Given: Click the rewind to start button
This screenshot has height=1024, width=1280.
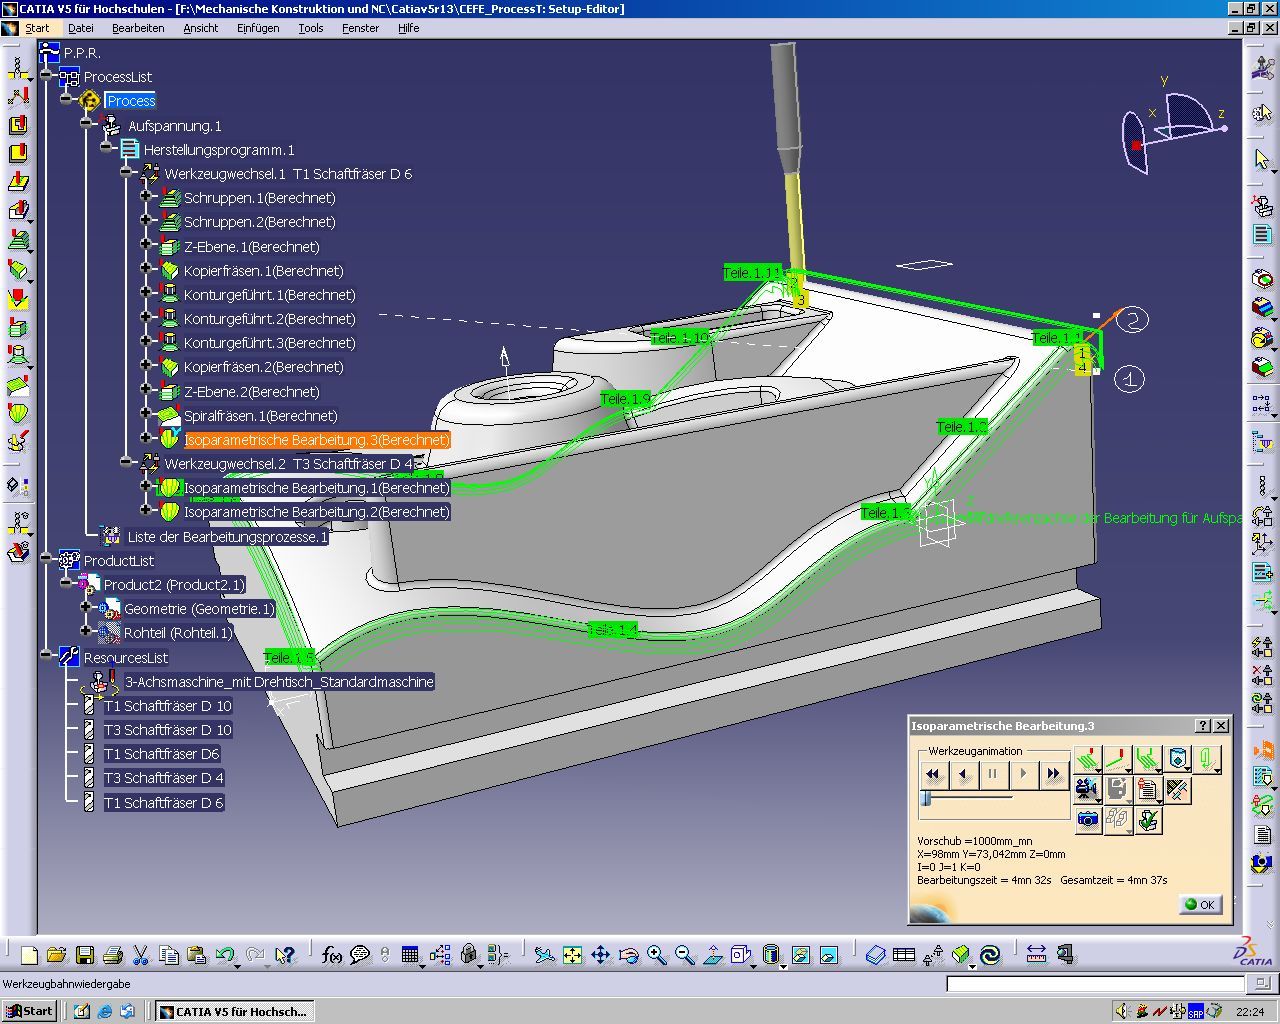Looking at the screenshot, I should click(x=933, y=774).
